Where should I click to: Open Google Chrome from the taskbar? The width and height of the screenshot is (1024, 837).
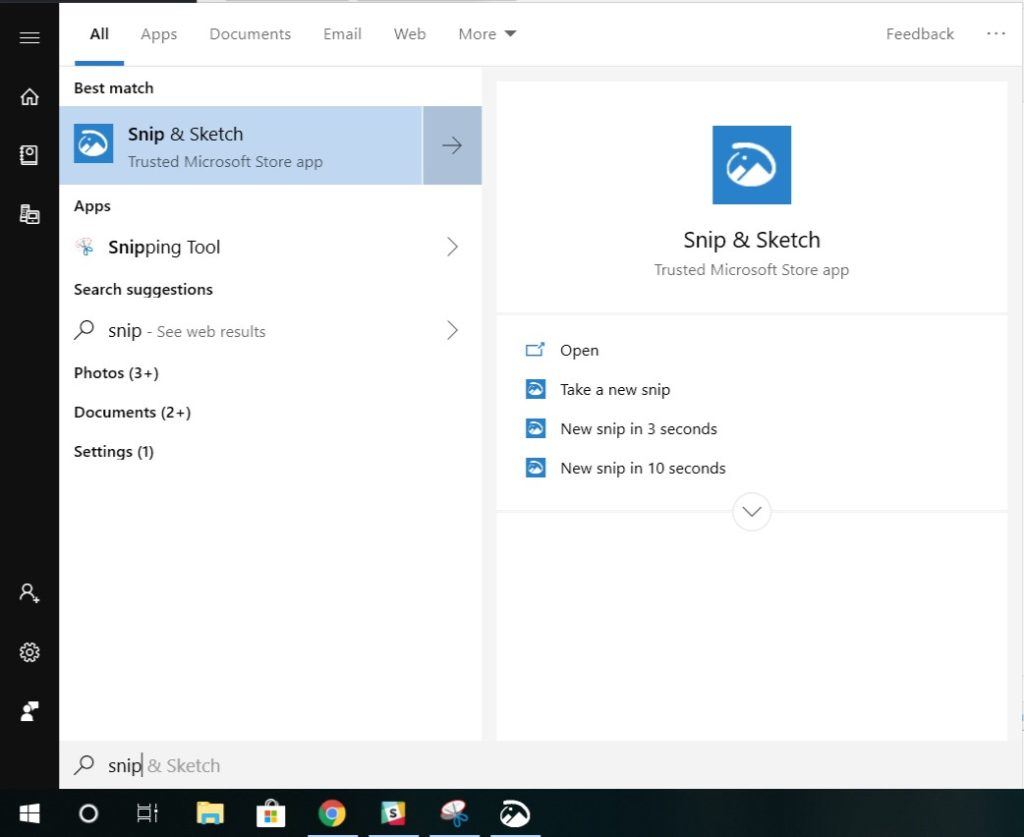click(332, 813)
